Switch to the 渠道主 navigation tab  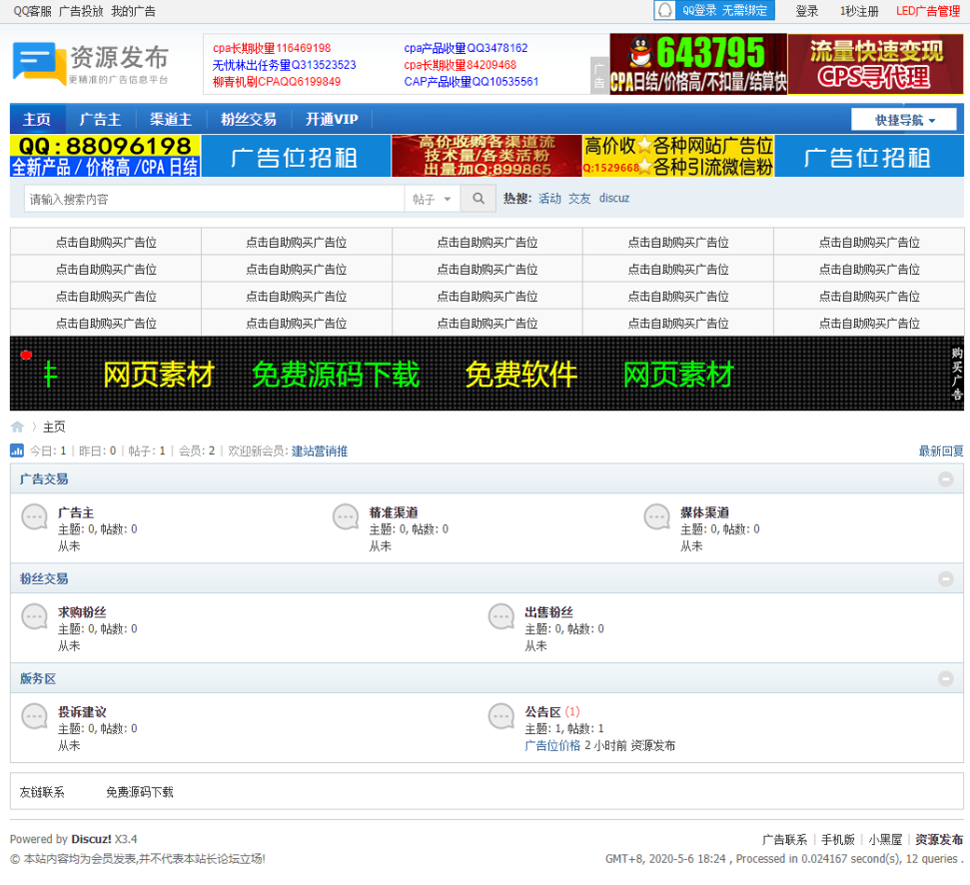click(x=170, y=119)
